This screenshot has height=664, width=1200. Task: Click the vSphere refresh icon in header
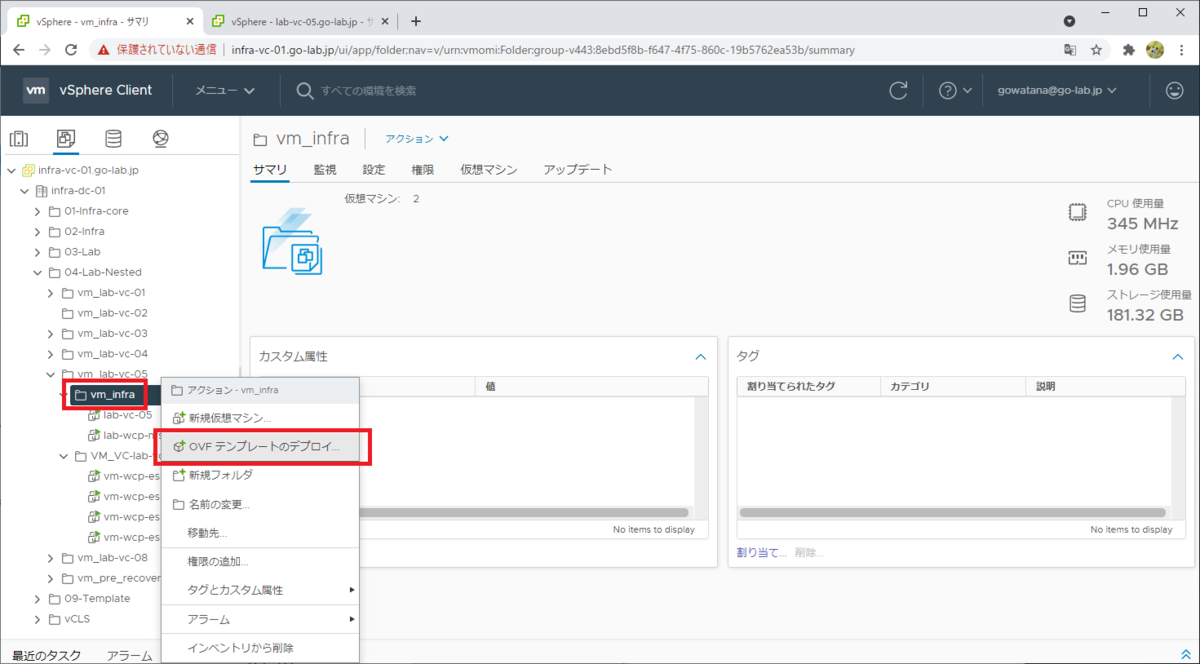(899, 90)
